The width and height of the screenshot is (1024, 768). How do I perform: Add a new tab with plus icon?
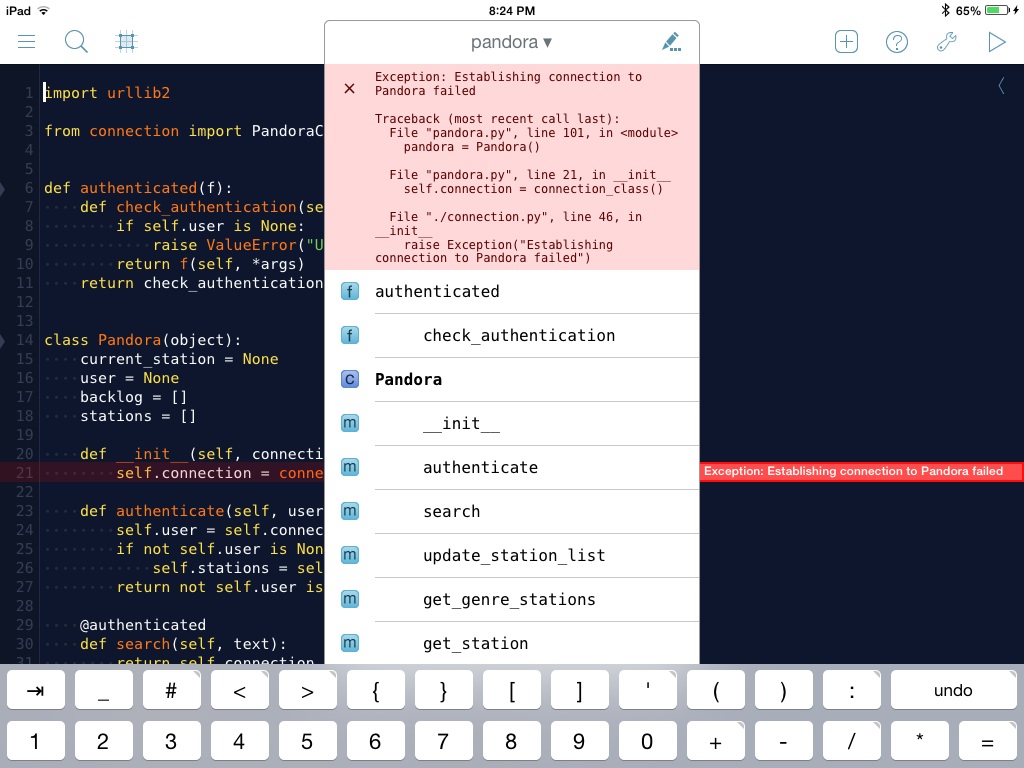click(x=846, y=42)
